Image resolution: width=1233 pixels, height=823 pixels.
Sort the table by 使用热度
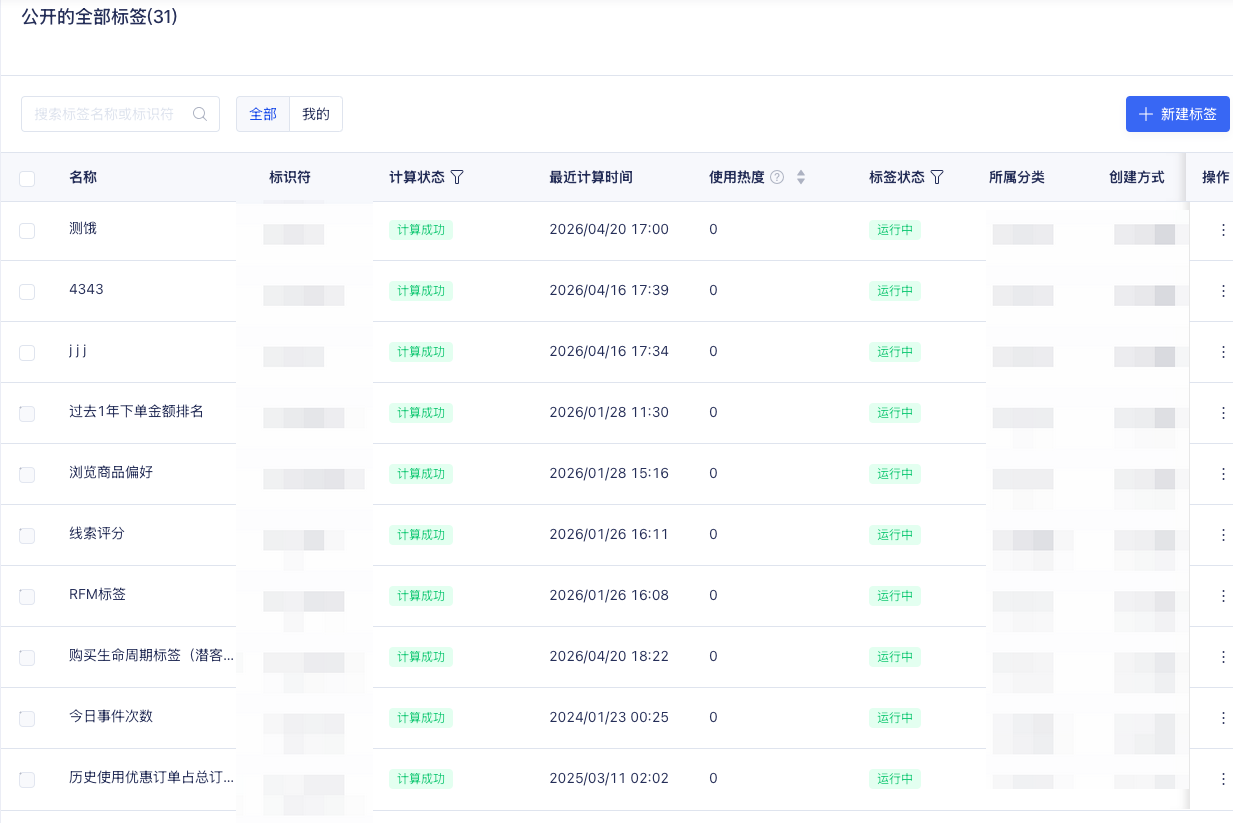[x=800, y=177]
